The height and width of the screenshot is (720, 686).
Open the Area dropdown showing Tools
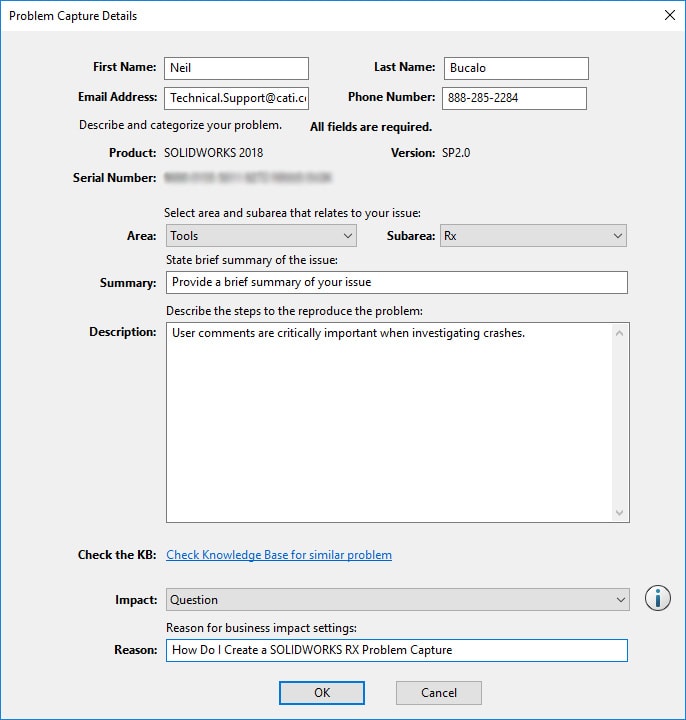261,236
